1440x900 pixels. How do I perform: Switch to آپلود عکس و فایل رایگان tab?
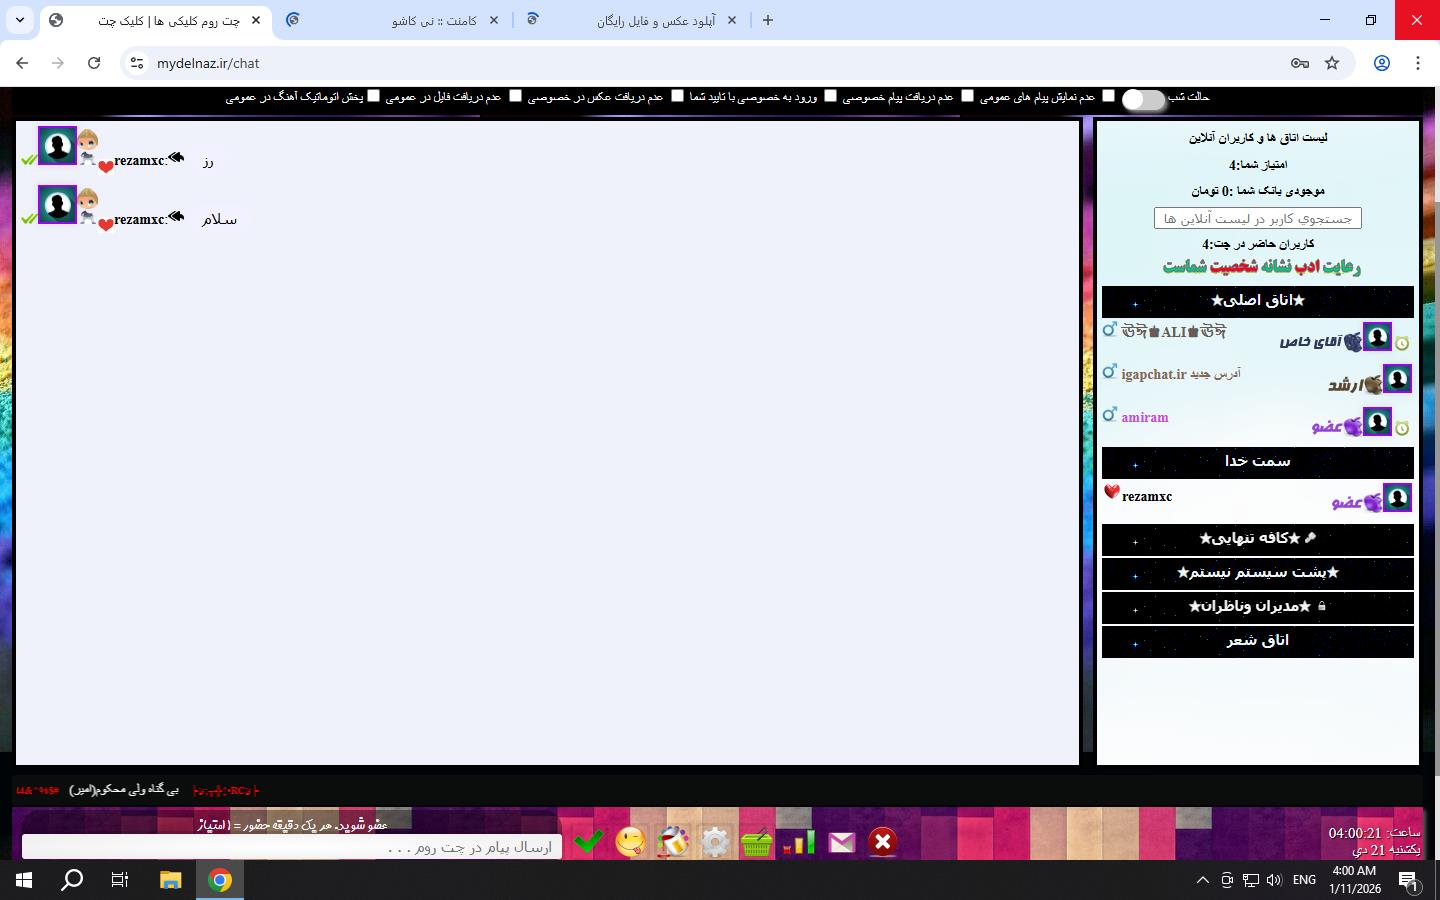655,20
